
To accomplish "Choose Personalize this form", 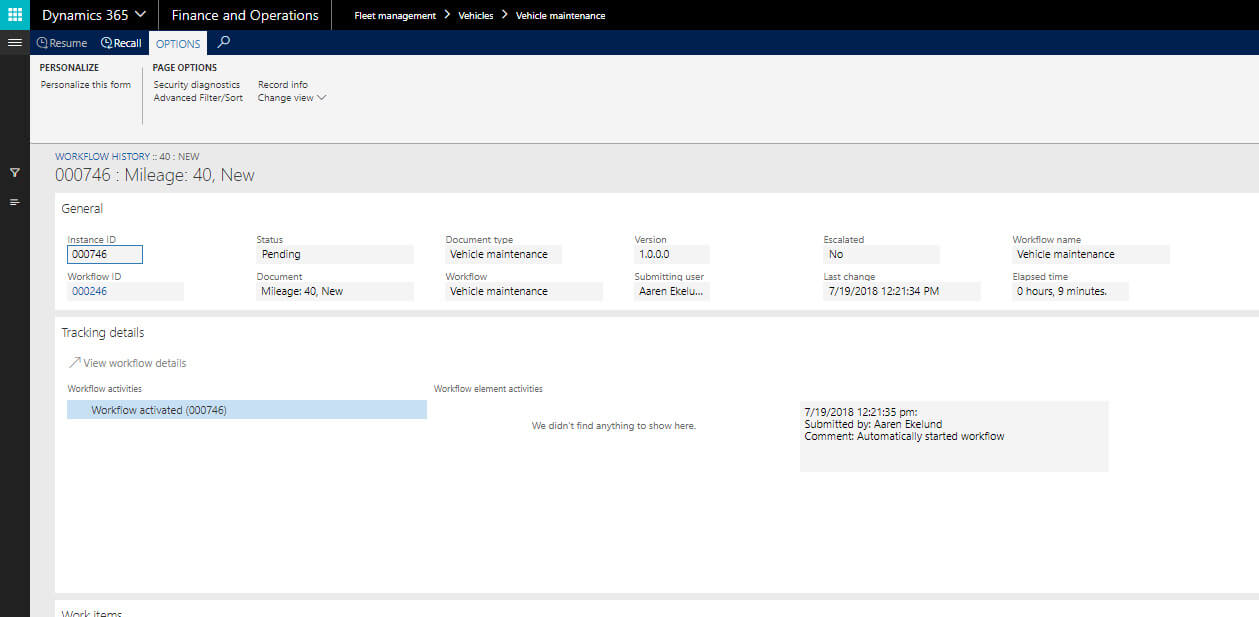I will [86, 85].
